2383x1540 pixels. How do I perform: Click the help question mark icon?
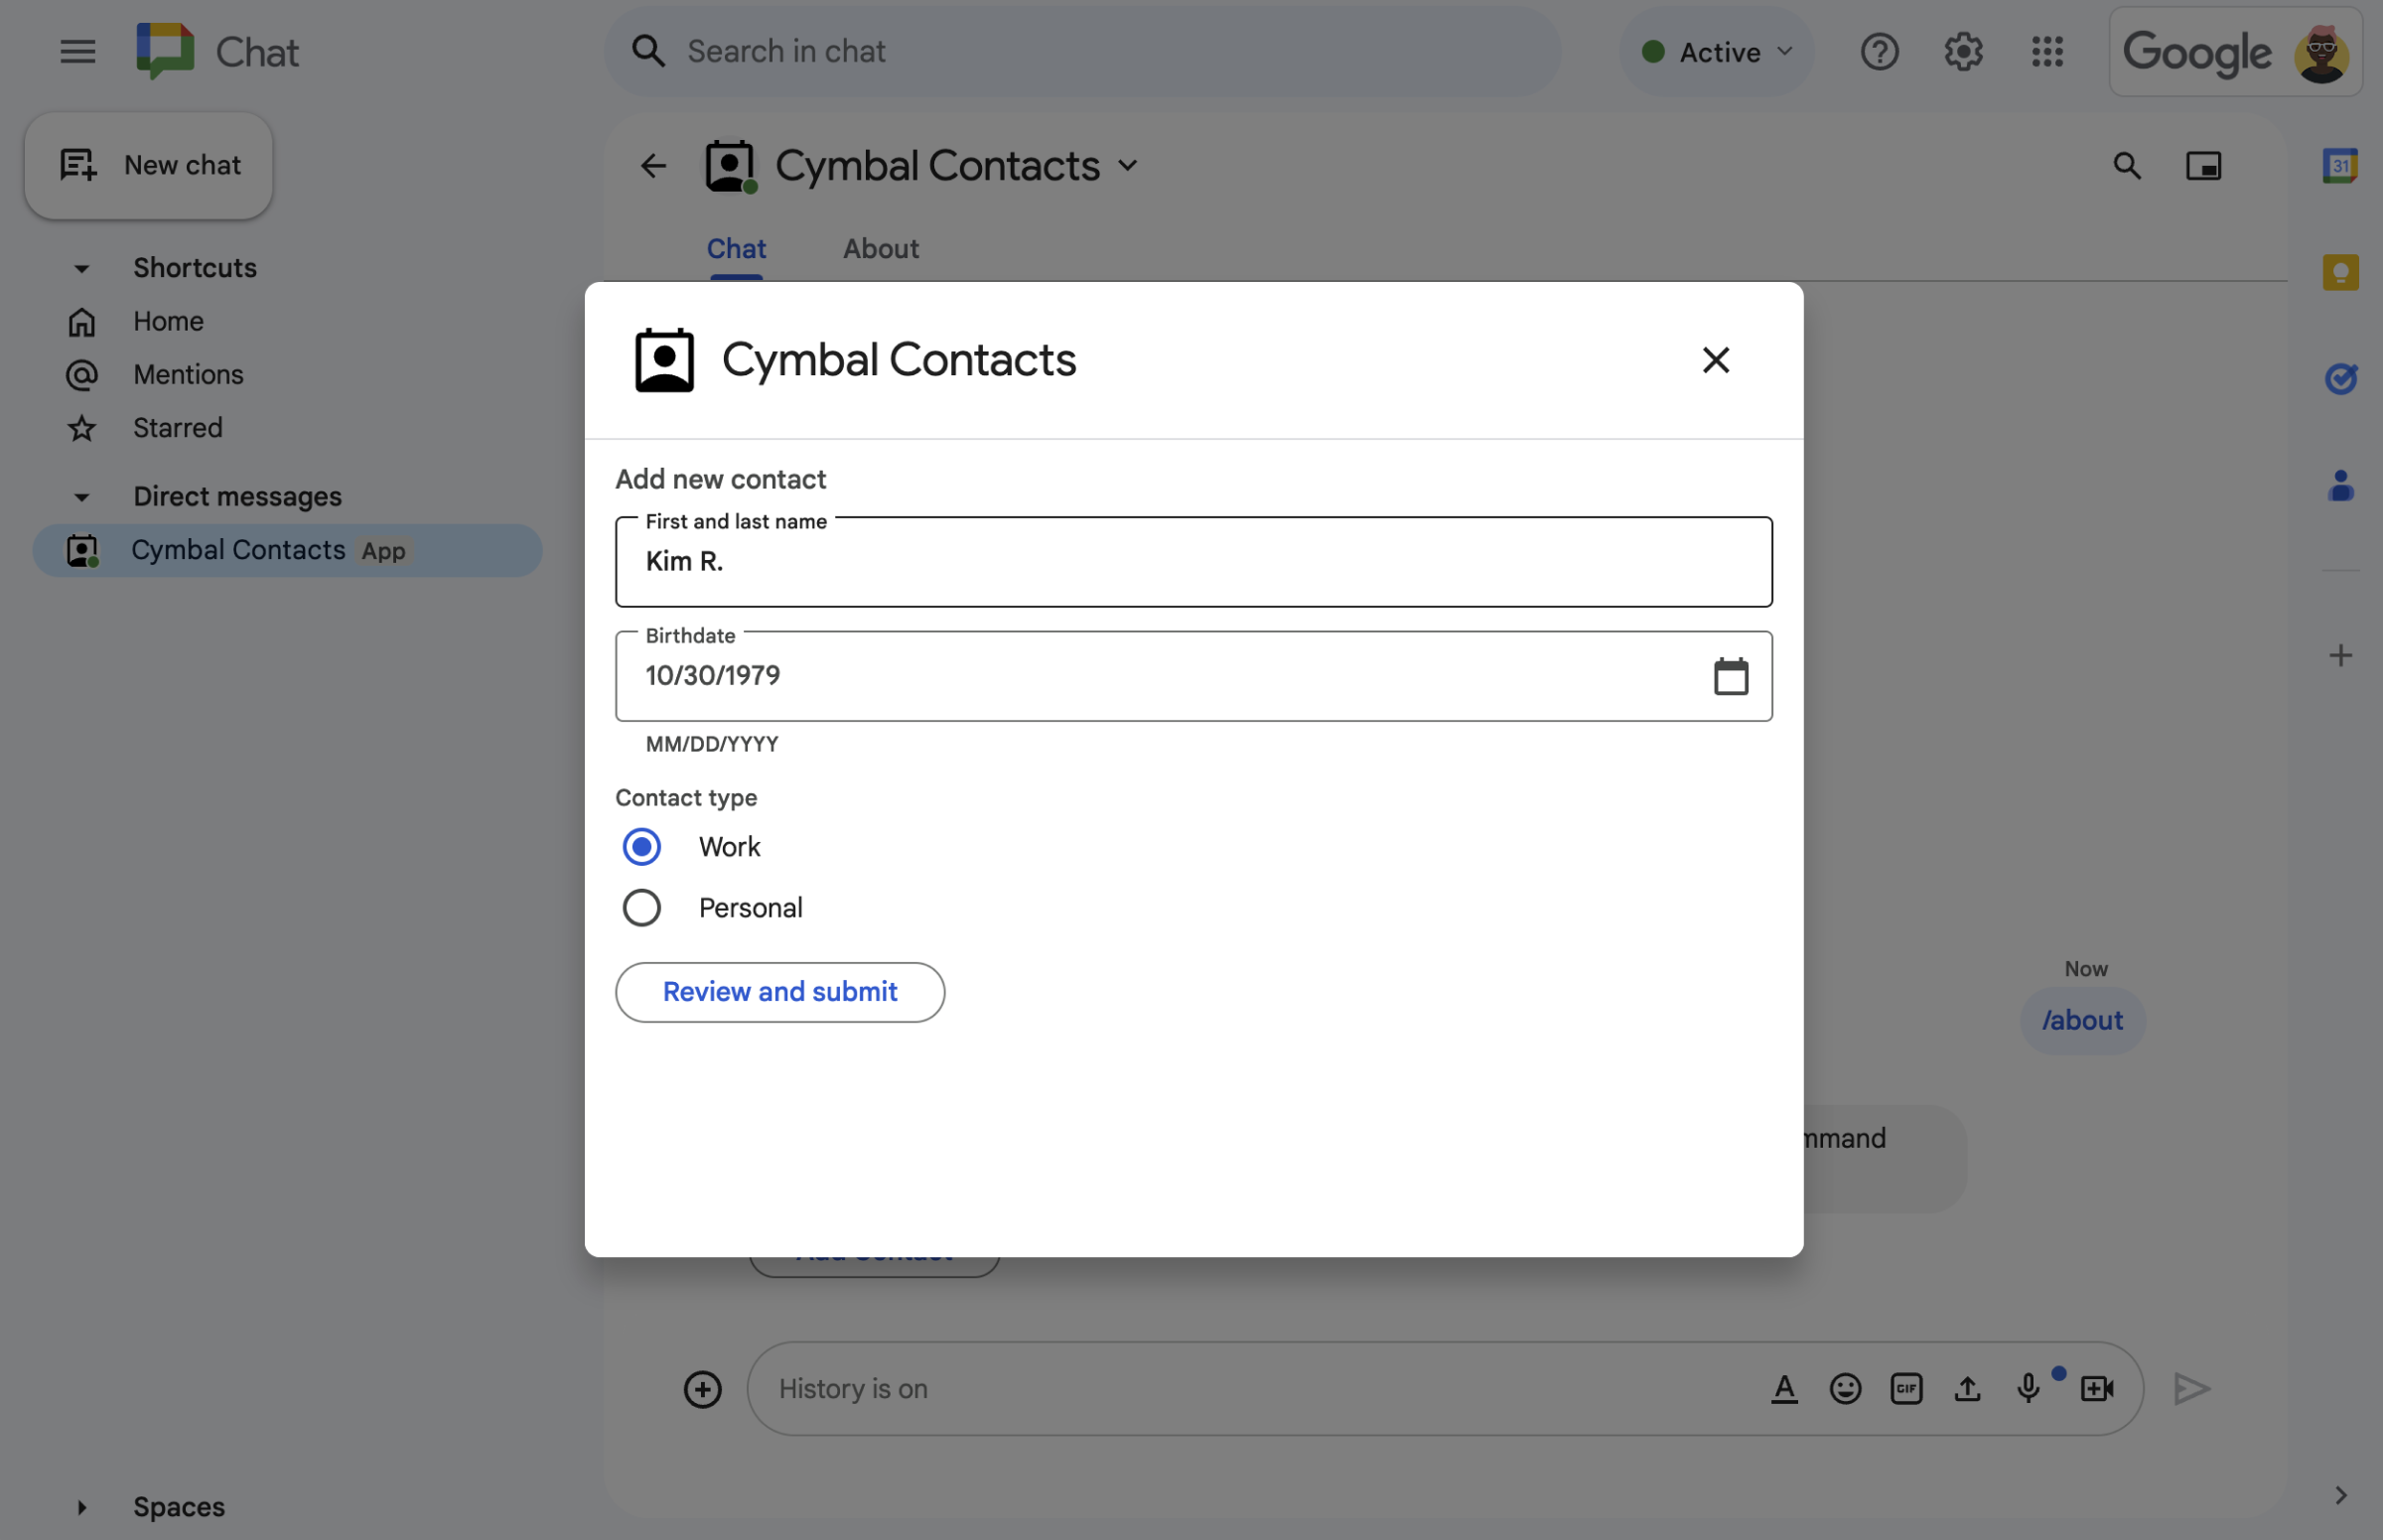pyautogui.click(x=1880, y=52)
